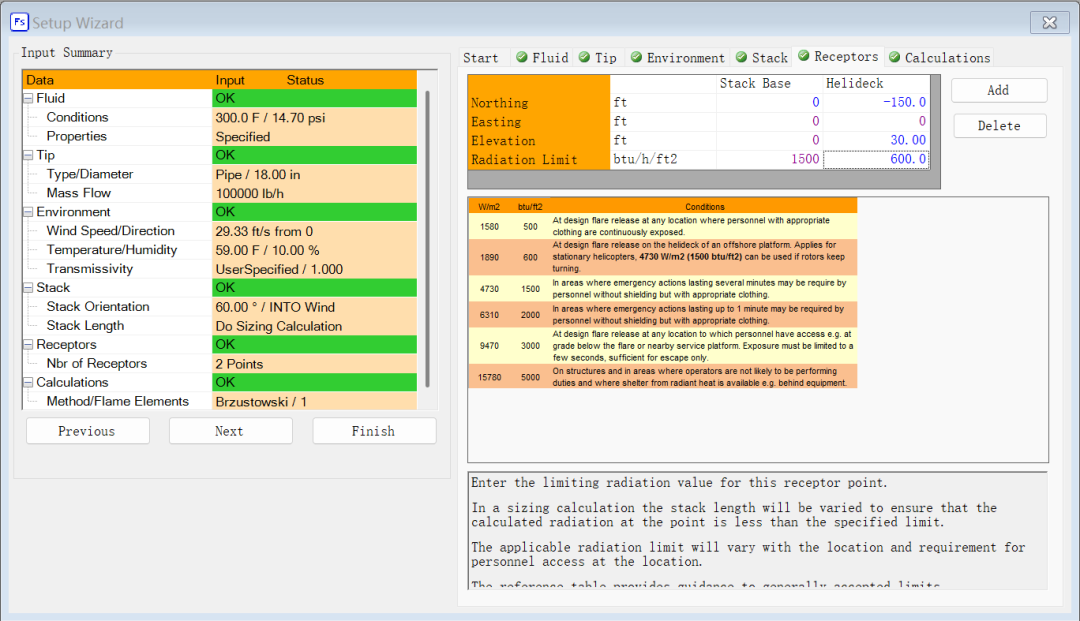Collapse the Calculations tree node
Viewport: 1080px width, 621px height.
pos(28,382)
